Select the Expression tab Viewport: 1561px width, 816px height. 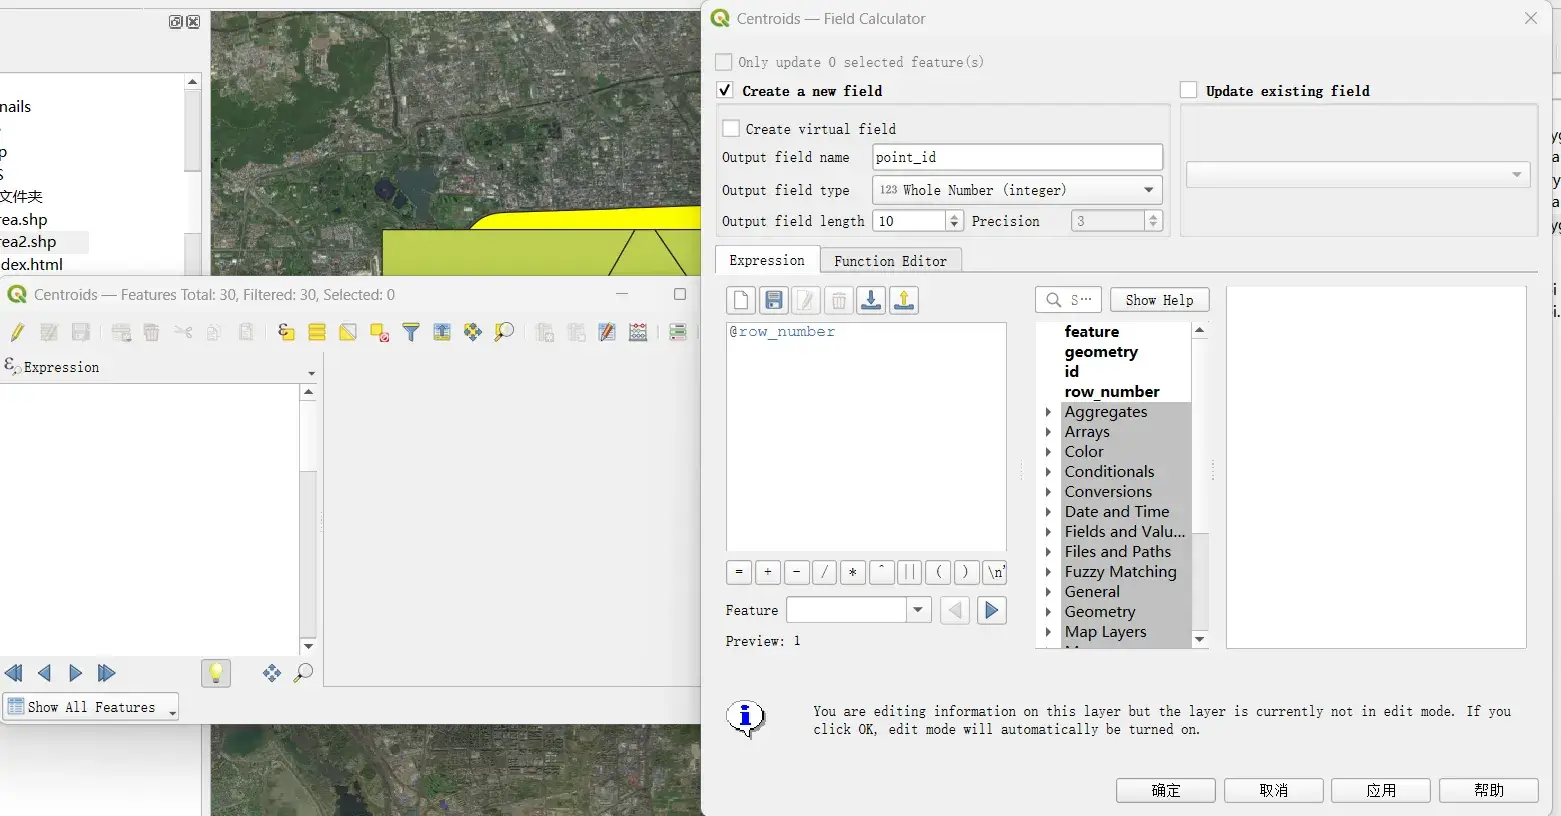pyautogui.click(x=767, y=260)
